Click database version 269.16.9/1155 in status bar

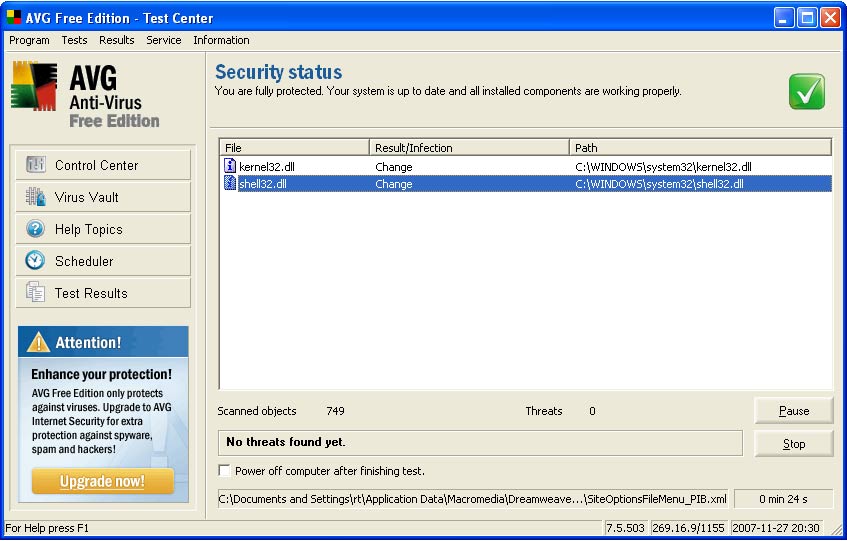tap(688, 528)
